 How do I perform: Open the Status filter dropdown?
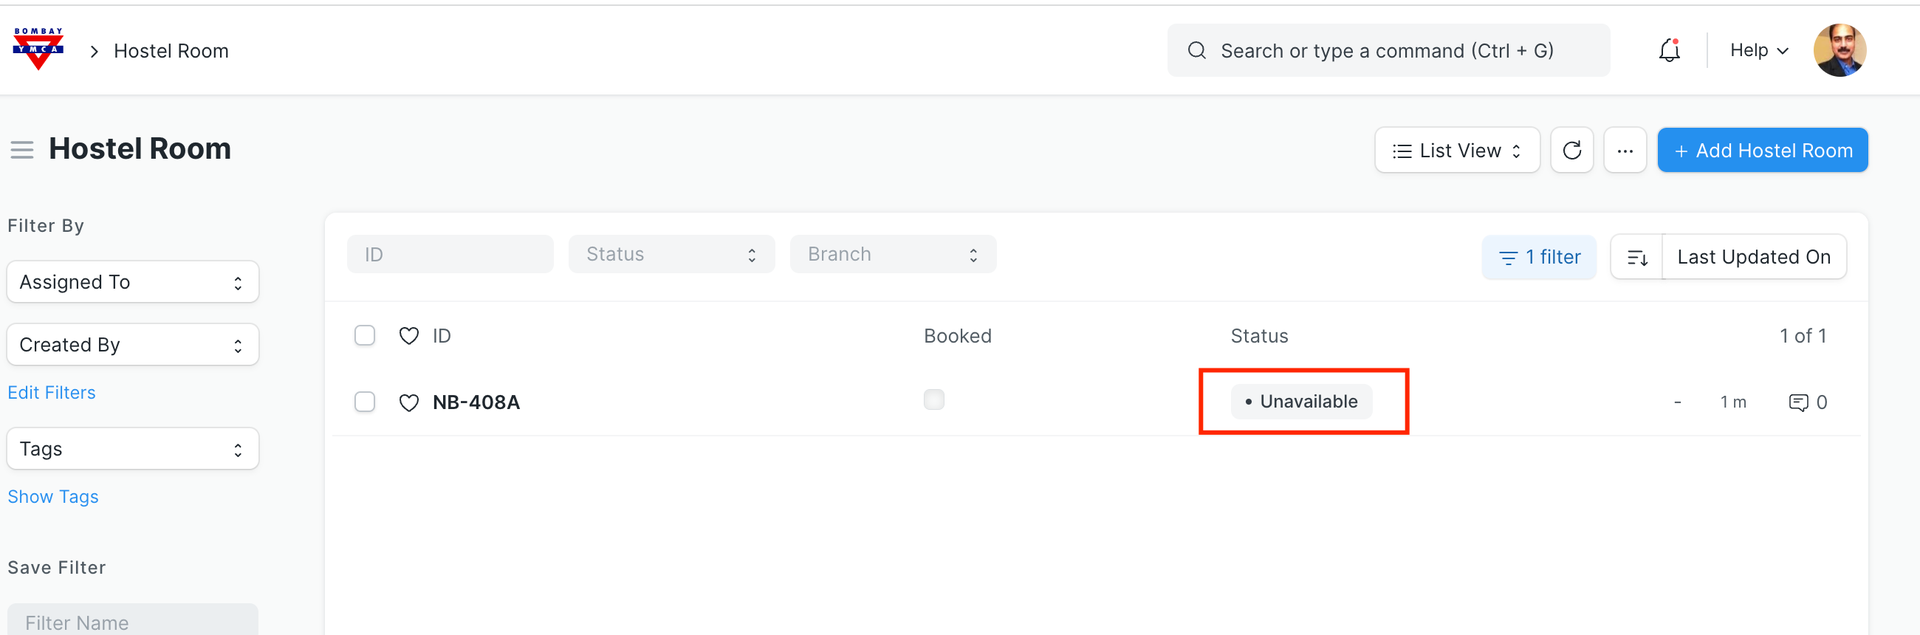[x=671, y=254]
